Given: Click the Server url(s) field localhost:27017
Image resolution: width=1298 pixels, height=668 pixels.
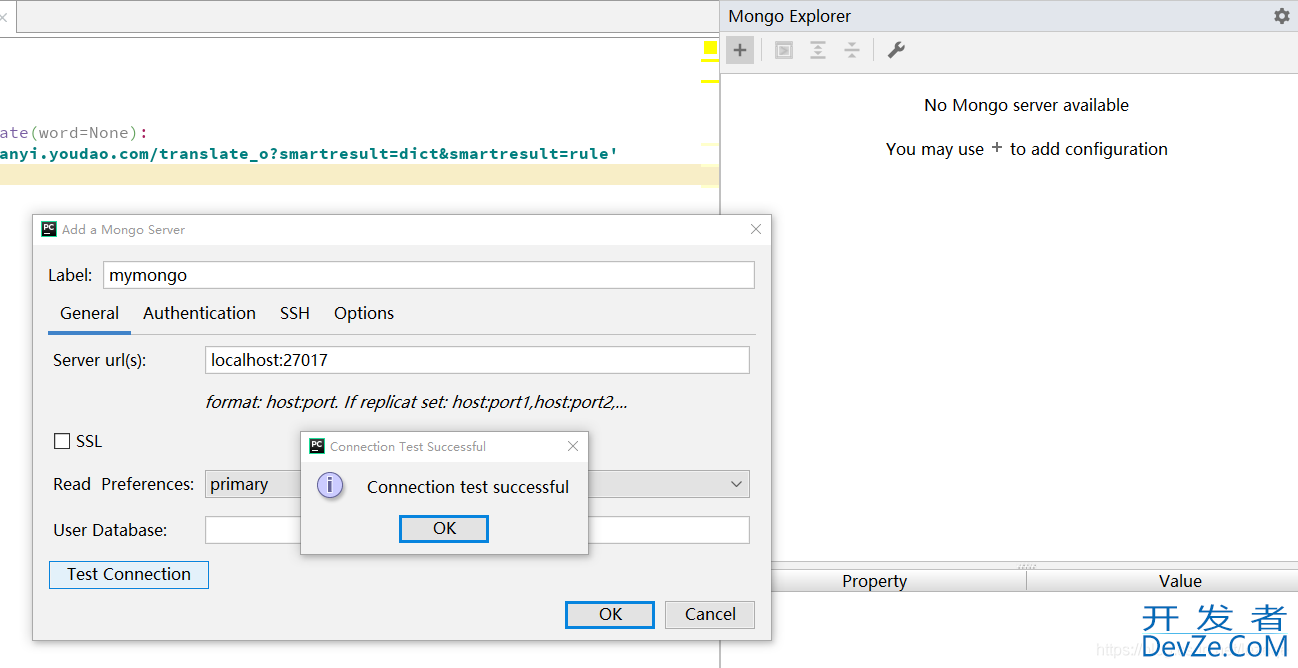Looking at the screenshot, I should (477, 360).
